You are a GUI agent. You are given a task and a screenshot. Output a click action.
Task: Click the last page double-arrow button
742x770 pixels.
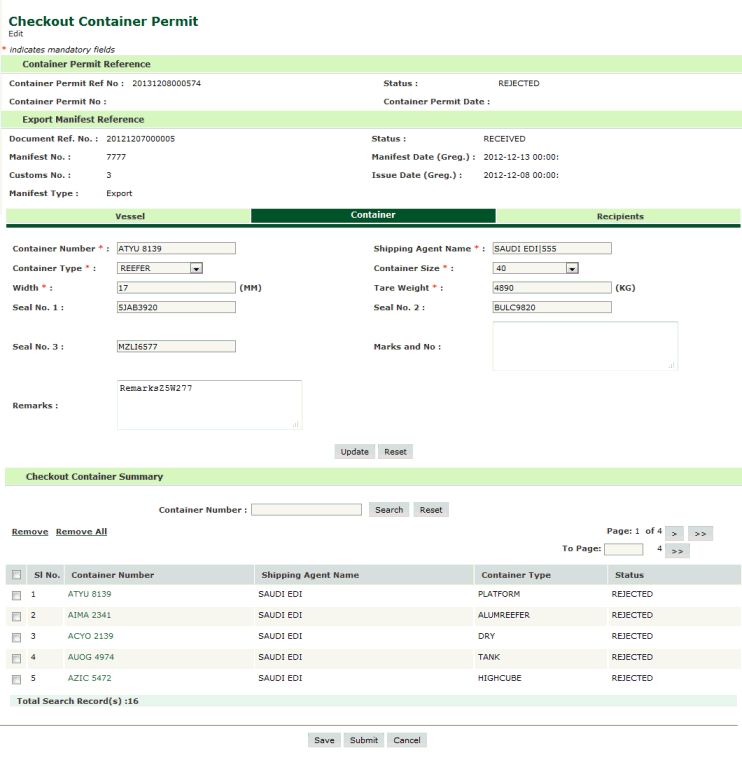click(701, 533)
